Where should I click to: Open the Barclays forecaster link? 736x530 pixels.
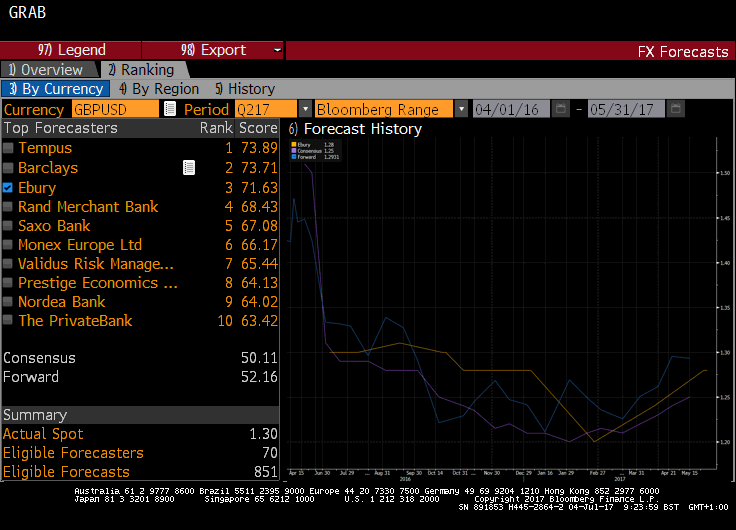pyautogui.click(x=48, y=168)
